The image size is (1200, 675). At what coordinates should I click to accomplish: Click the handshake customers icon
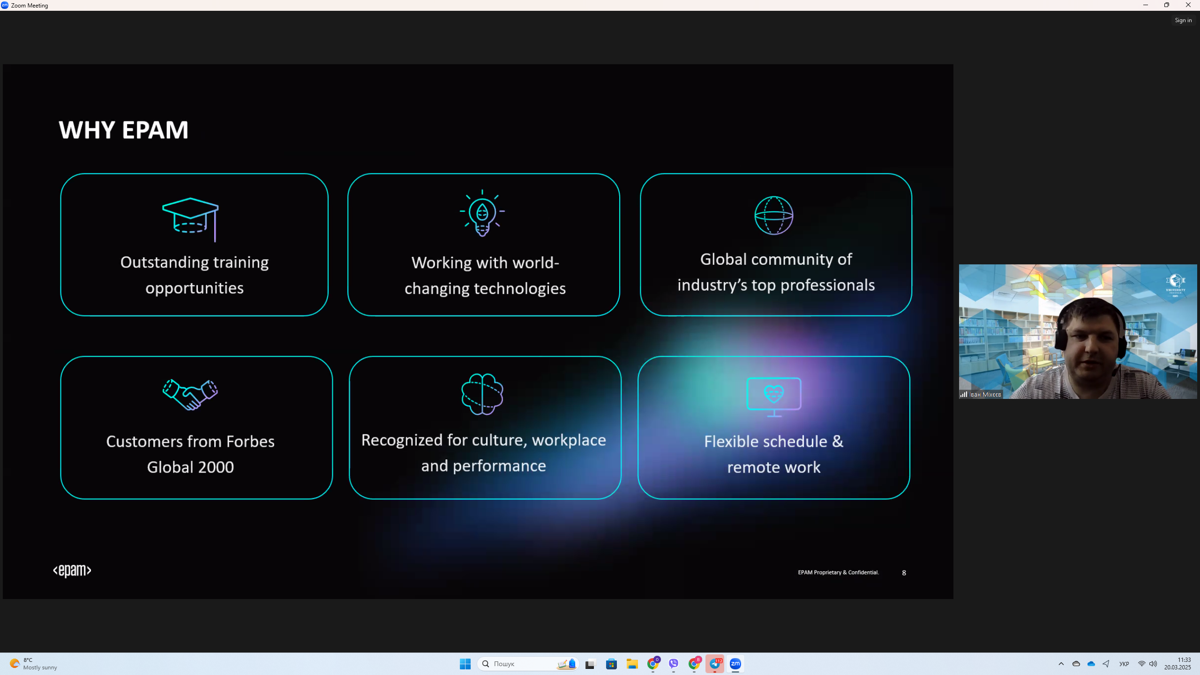coord(190,394)
